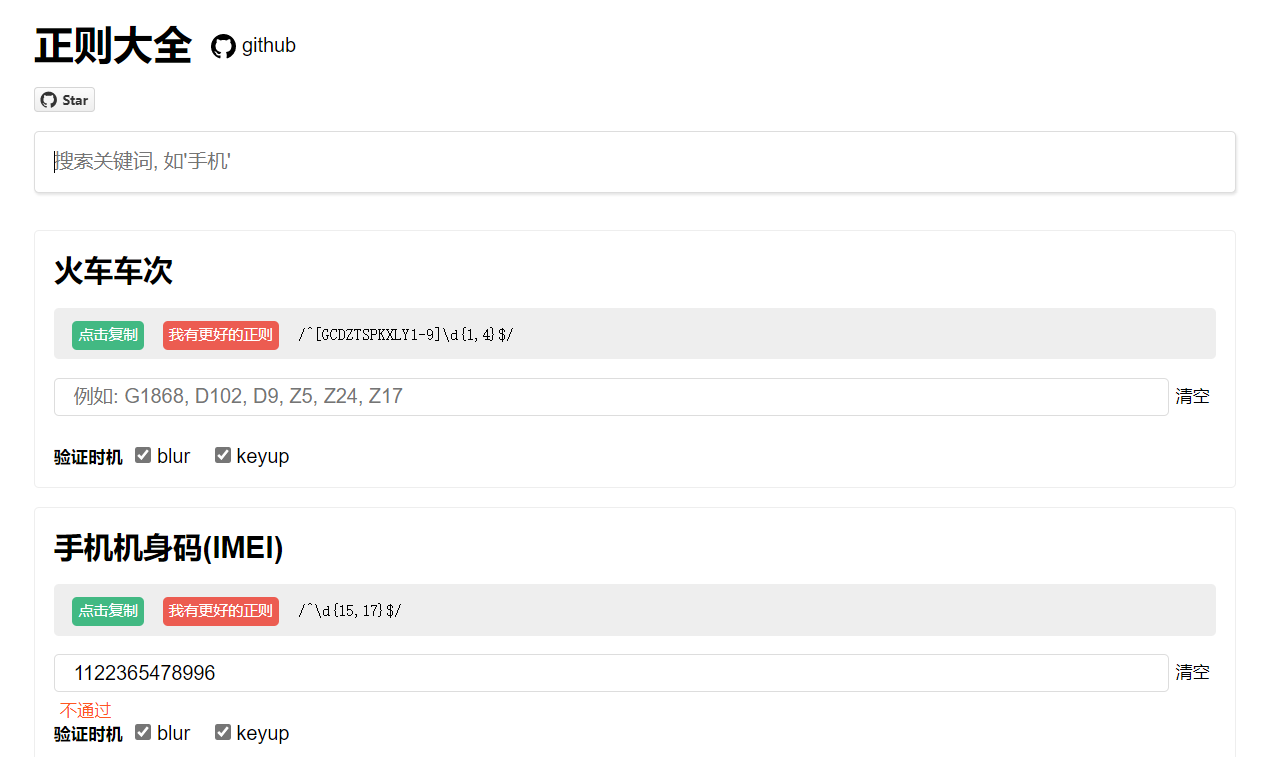
Task: Copy the train number regex
Action: 108,335
